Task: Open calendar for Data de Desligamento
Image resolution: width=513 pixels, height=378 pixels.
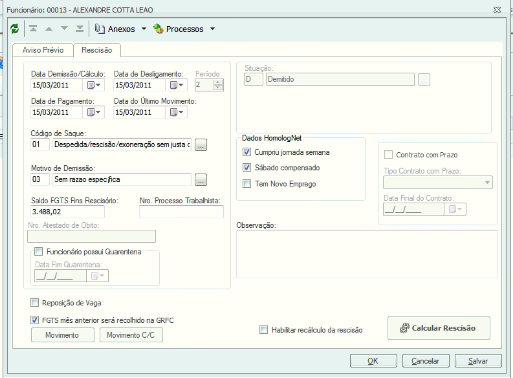Action: pos(176,85)
